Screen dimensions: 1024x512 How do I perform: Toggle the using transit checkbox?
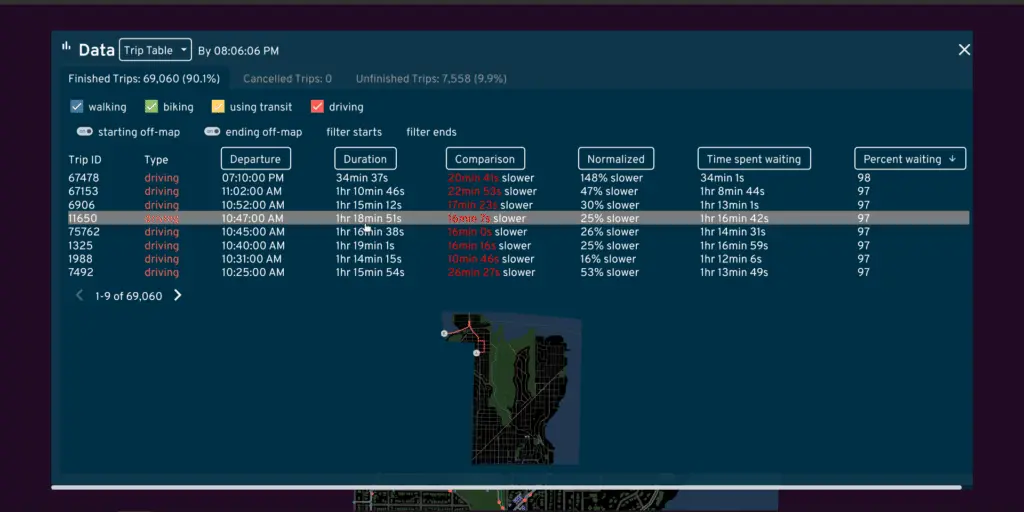[x=218, y=107]
